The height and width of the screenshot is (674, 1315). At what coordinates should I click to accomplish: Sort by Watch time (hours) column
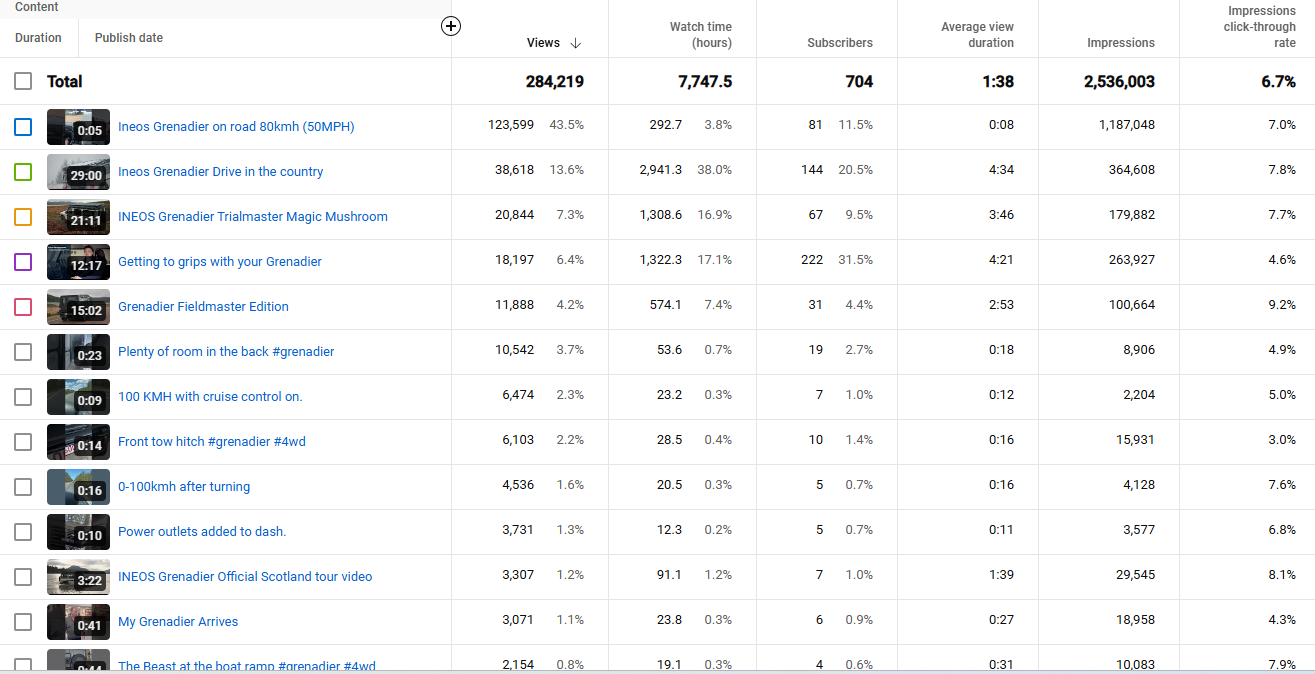[x=700, y=35]
